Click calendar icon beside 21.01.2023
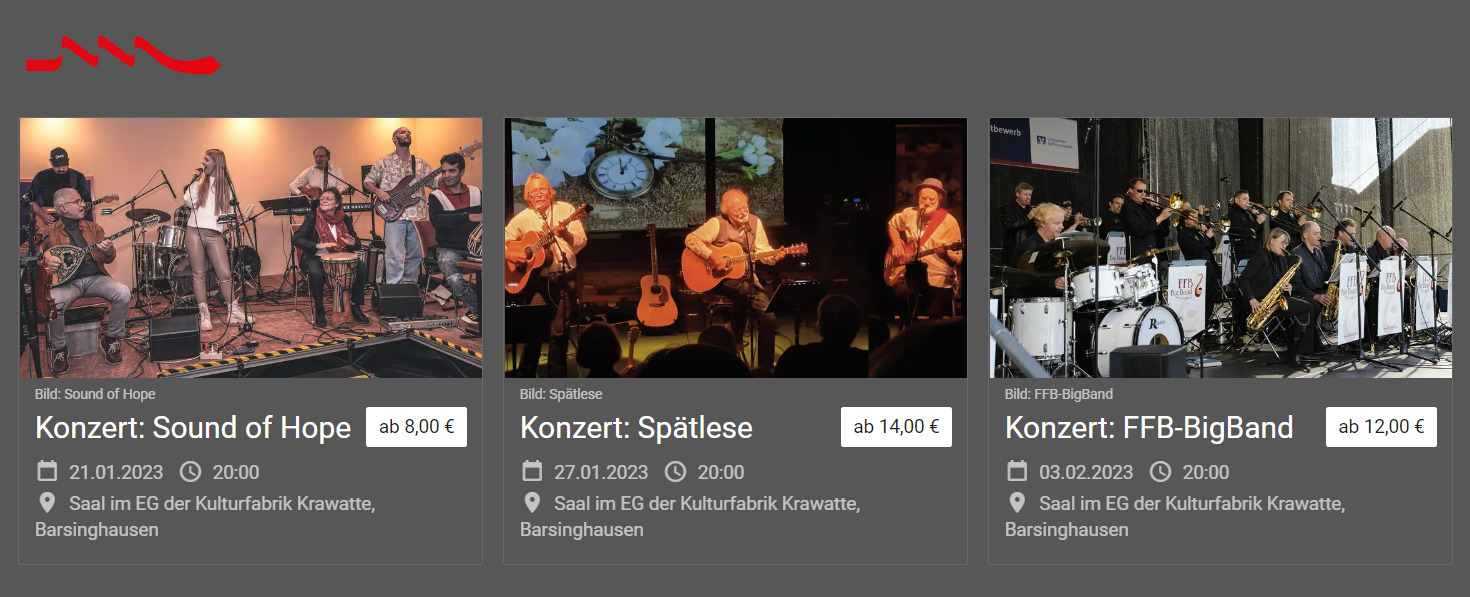The width and height of the screenshot is (1470, 597). click(x=47, y=472)
